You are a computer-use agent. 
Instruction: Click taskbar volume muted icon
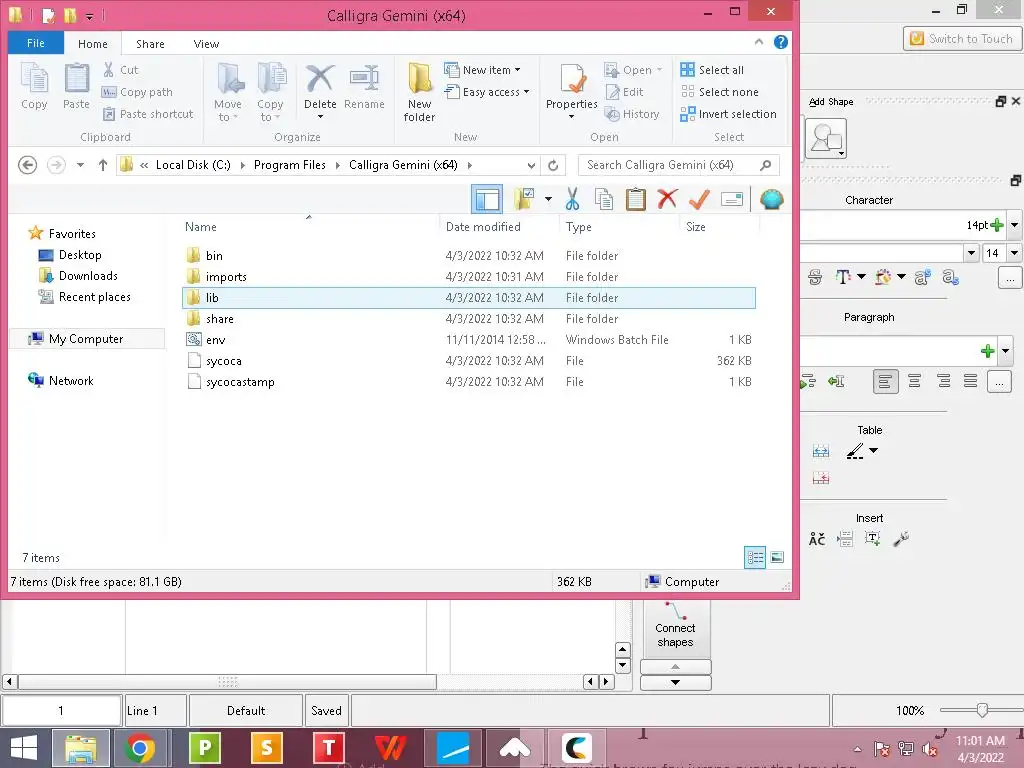(930, 749)
